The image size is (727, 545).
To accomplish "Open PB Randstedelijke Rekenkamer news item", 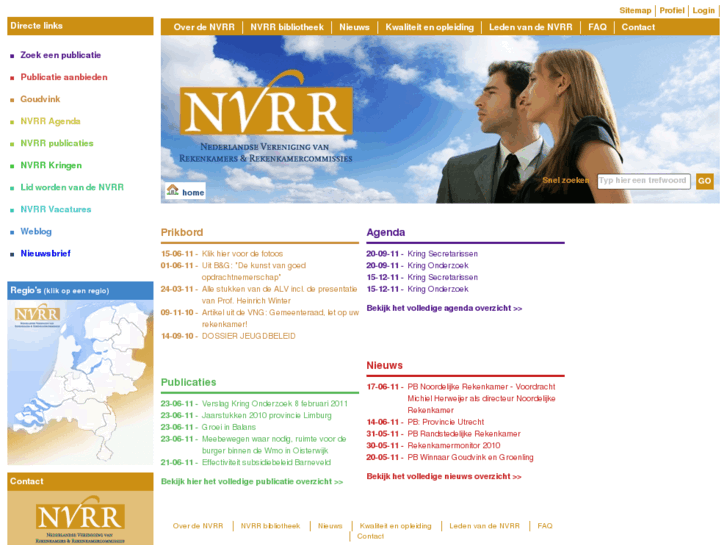I will click(x=464, y=434).
